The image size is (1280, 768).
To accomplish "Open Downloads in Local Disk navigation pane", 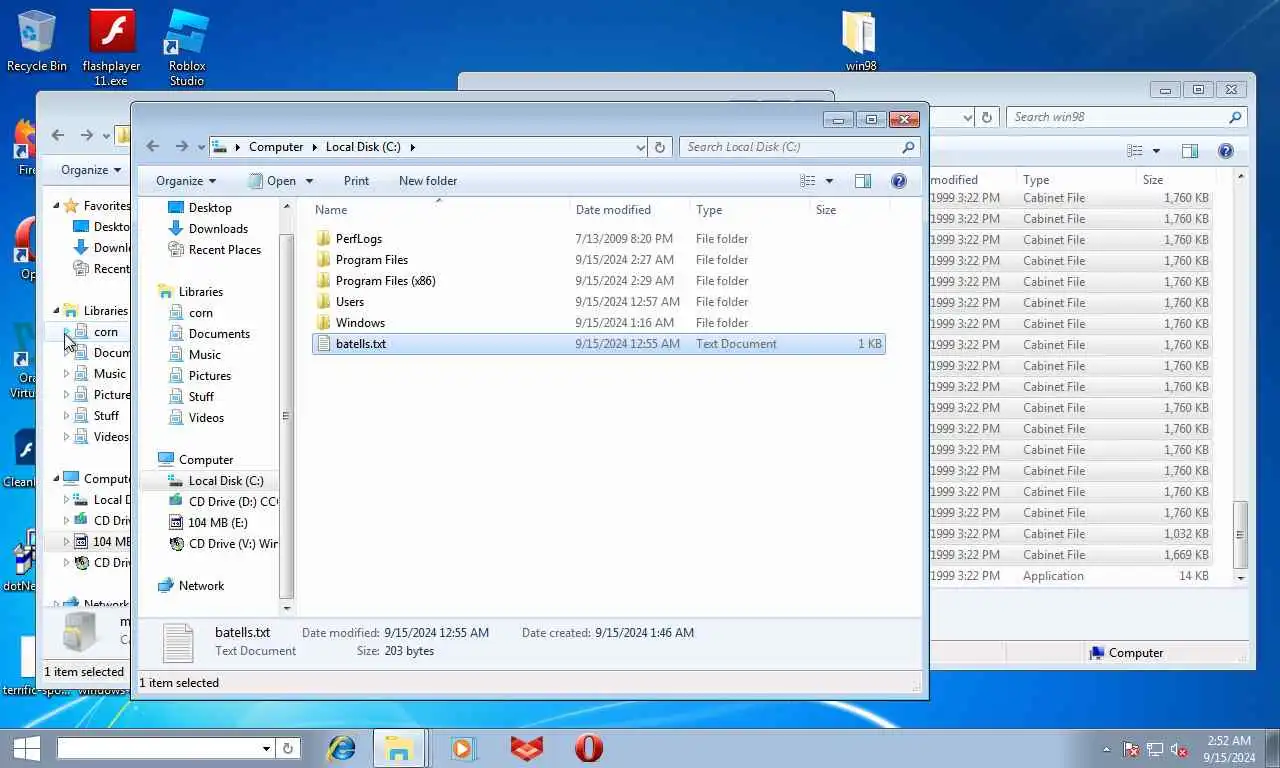I will coord(218,229).
